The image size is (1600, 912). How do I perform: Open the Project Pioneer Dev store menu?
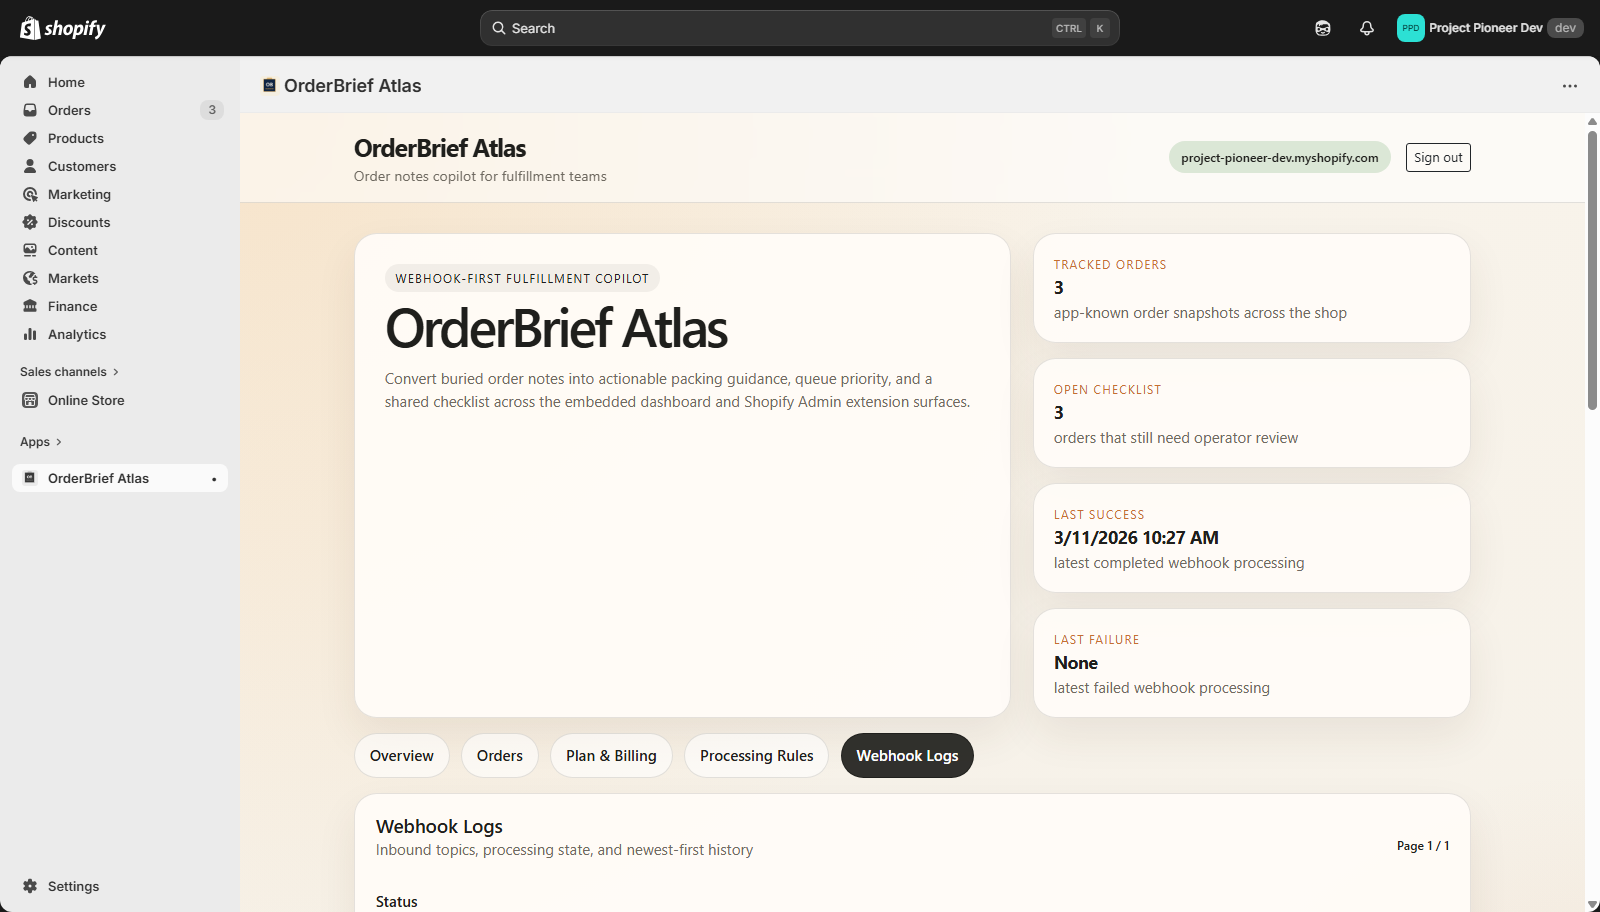pos(1490,28)
